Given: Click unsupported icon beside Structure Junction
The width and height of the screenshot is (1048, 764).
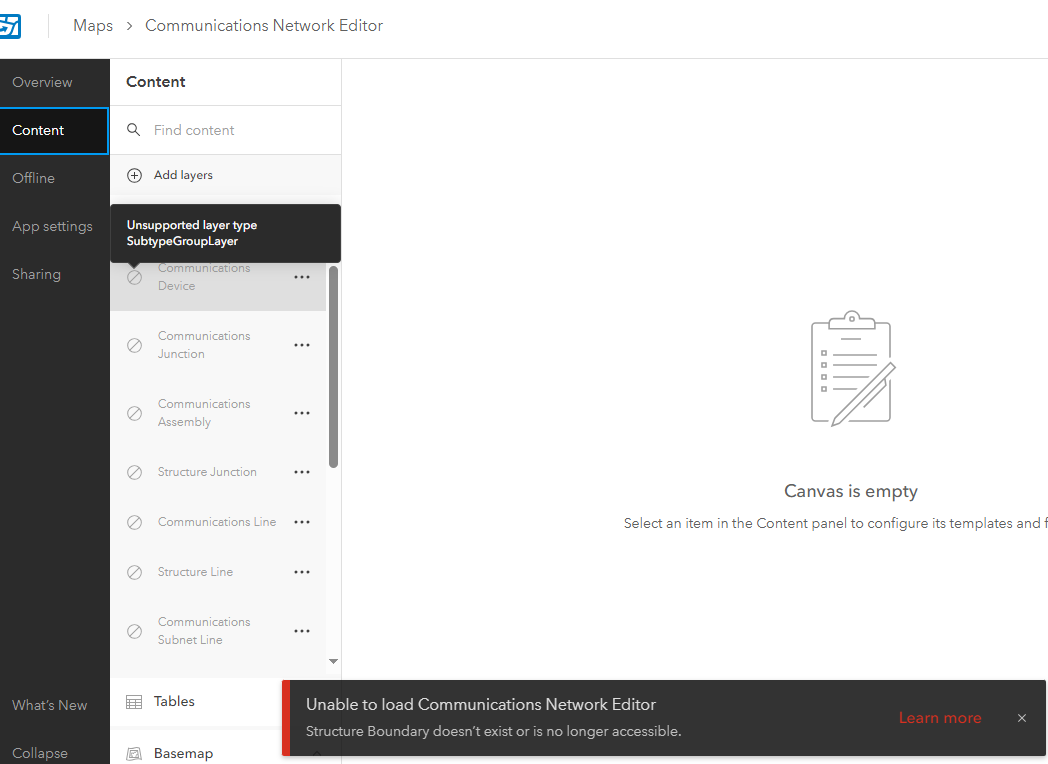Looking at the screenshot, I should point(134,472).
